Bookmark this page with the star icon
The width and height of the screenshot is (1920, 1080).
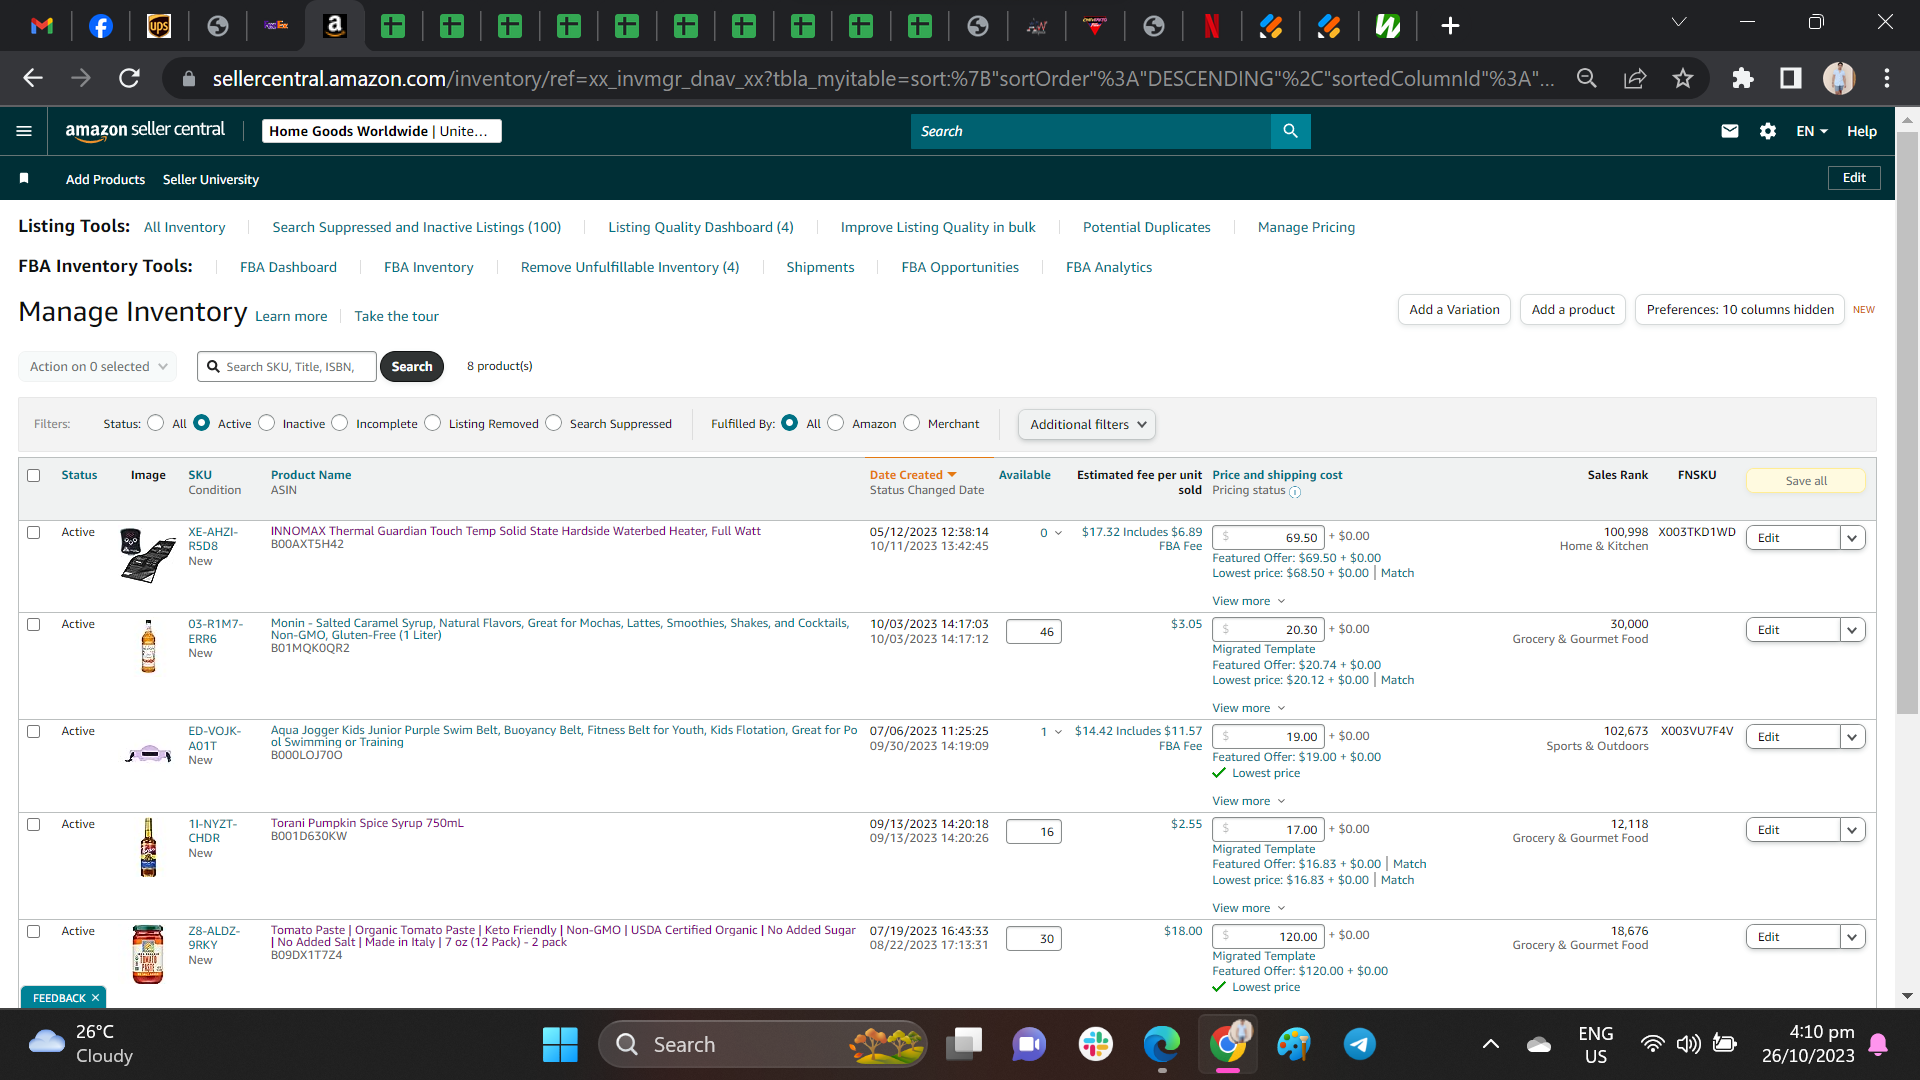[x=1683, y=78]
